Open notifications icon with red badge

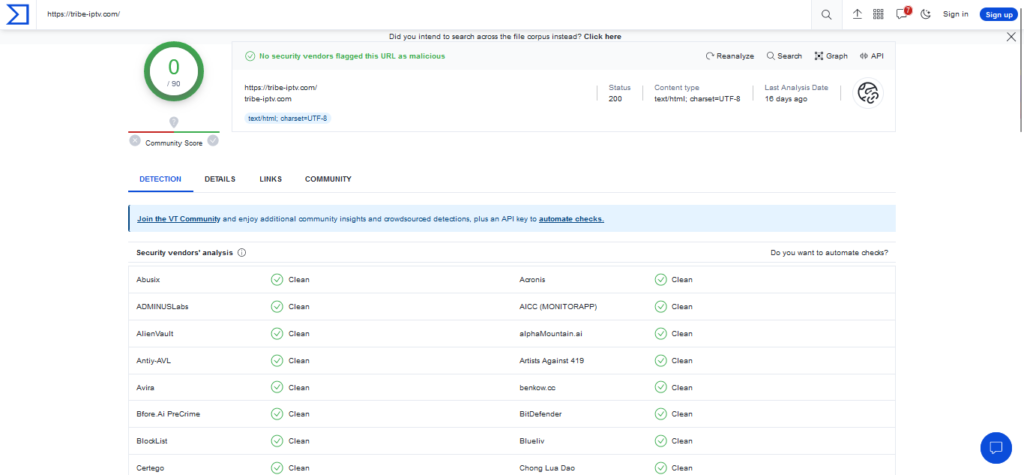click(x=903, y=14)
